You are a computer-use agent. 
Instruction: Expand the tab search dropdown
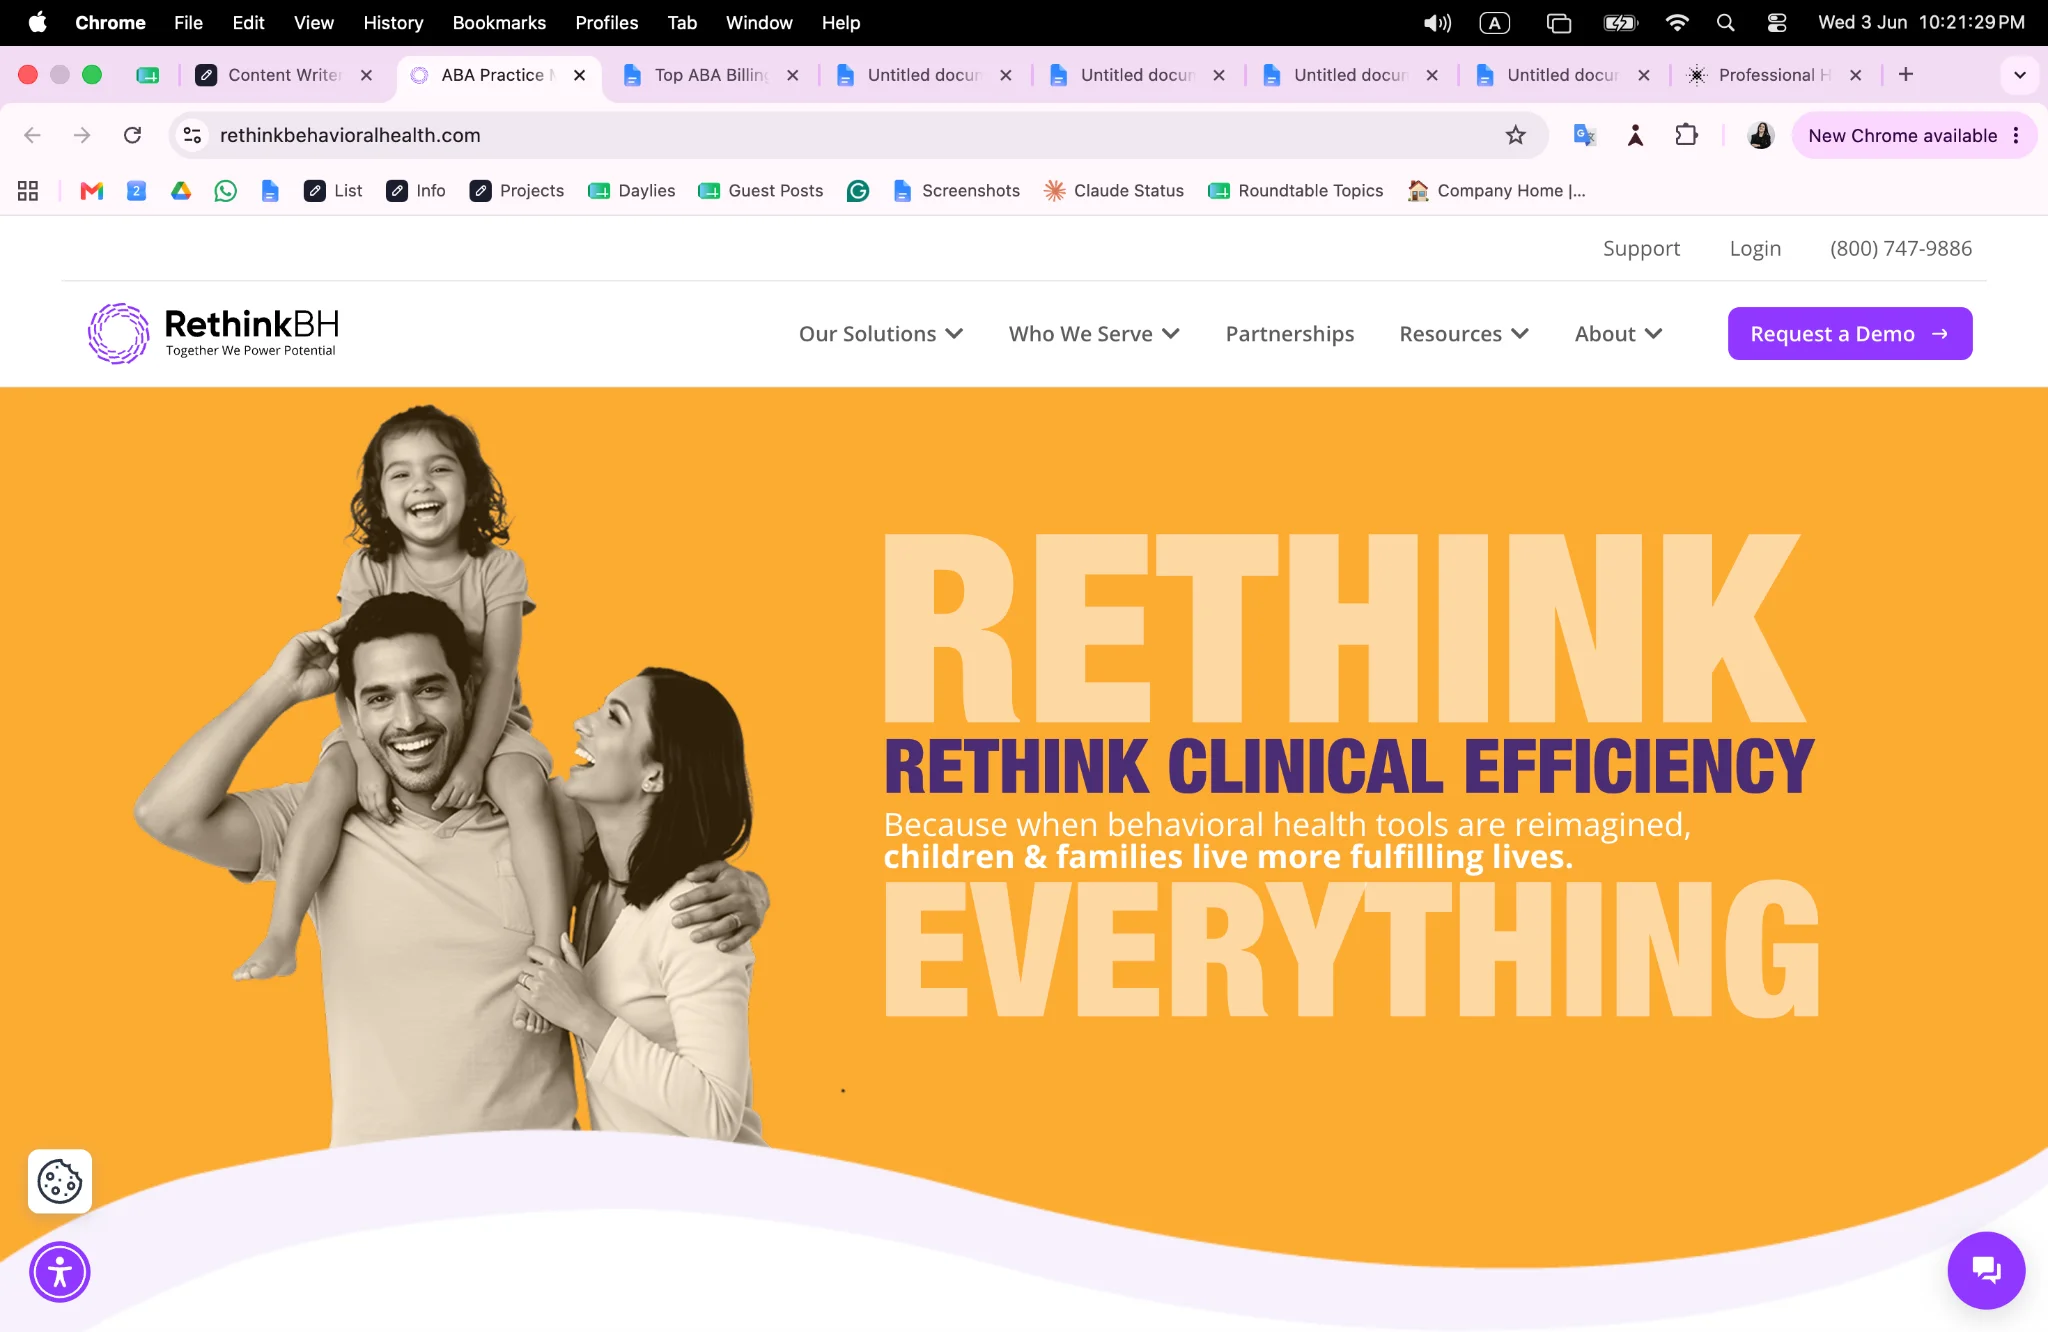[x=2019, y=75]
